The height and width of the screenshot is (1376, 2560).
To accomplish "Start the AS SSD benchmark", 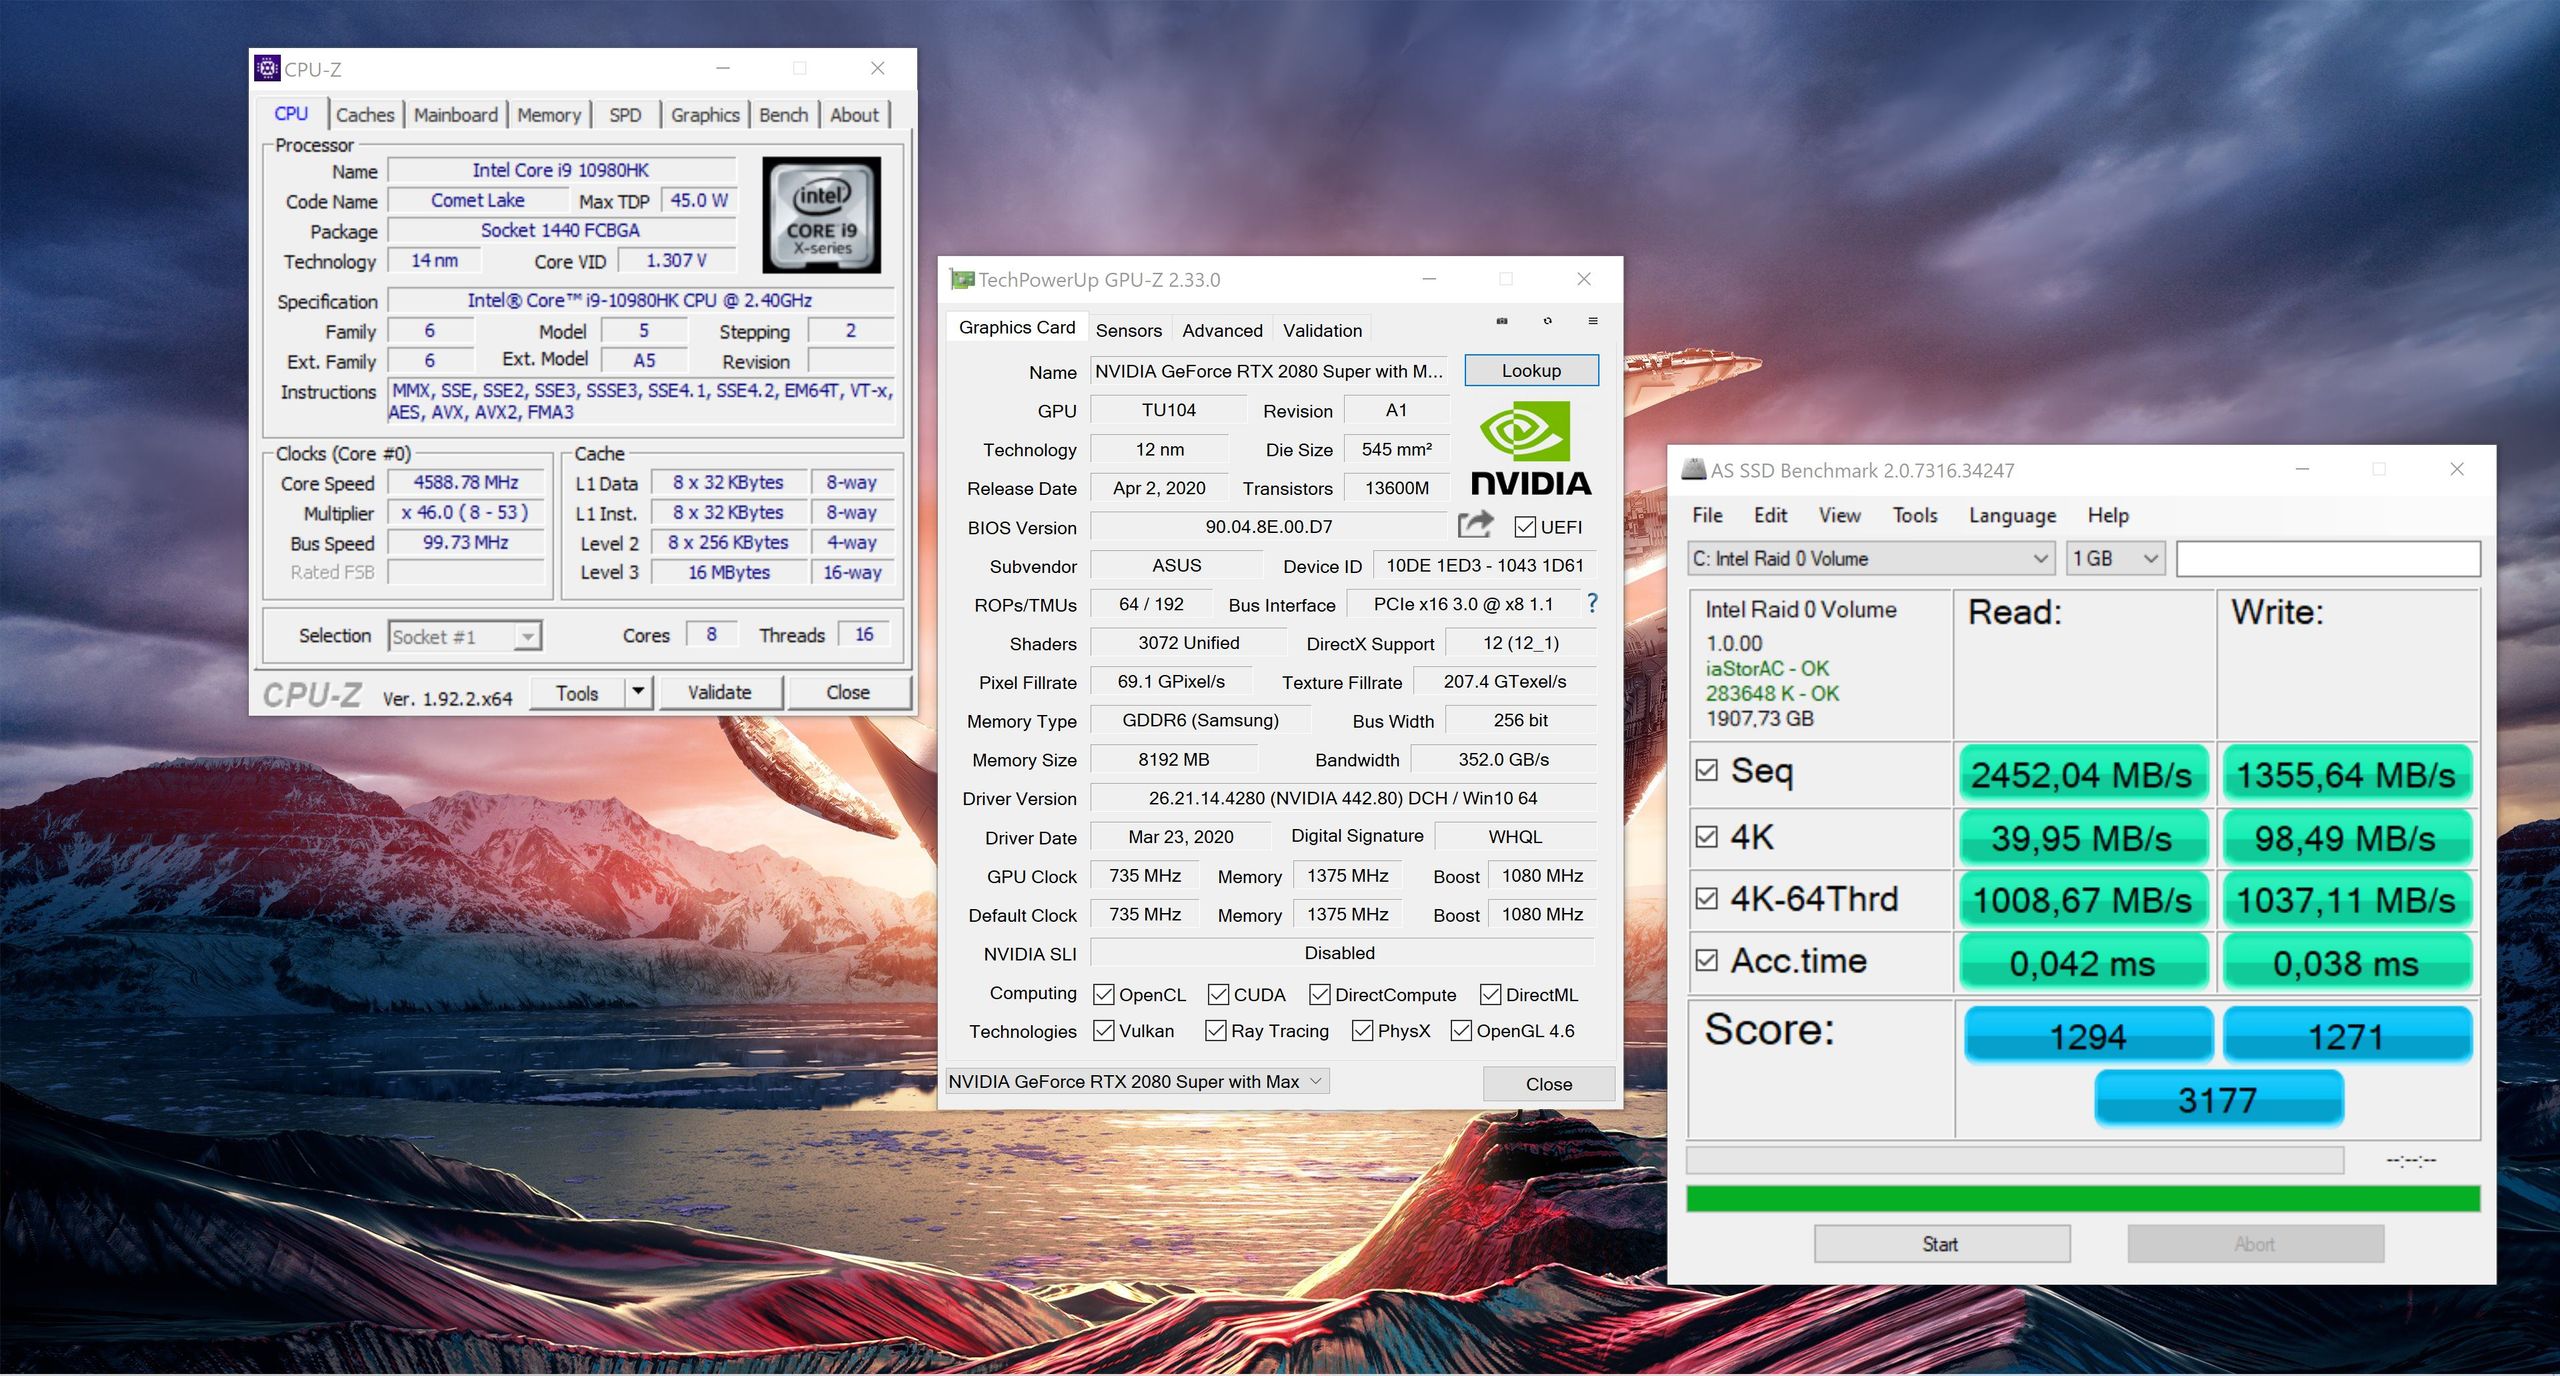I will point(1941,1244).
